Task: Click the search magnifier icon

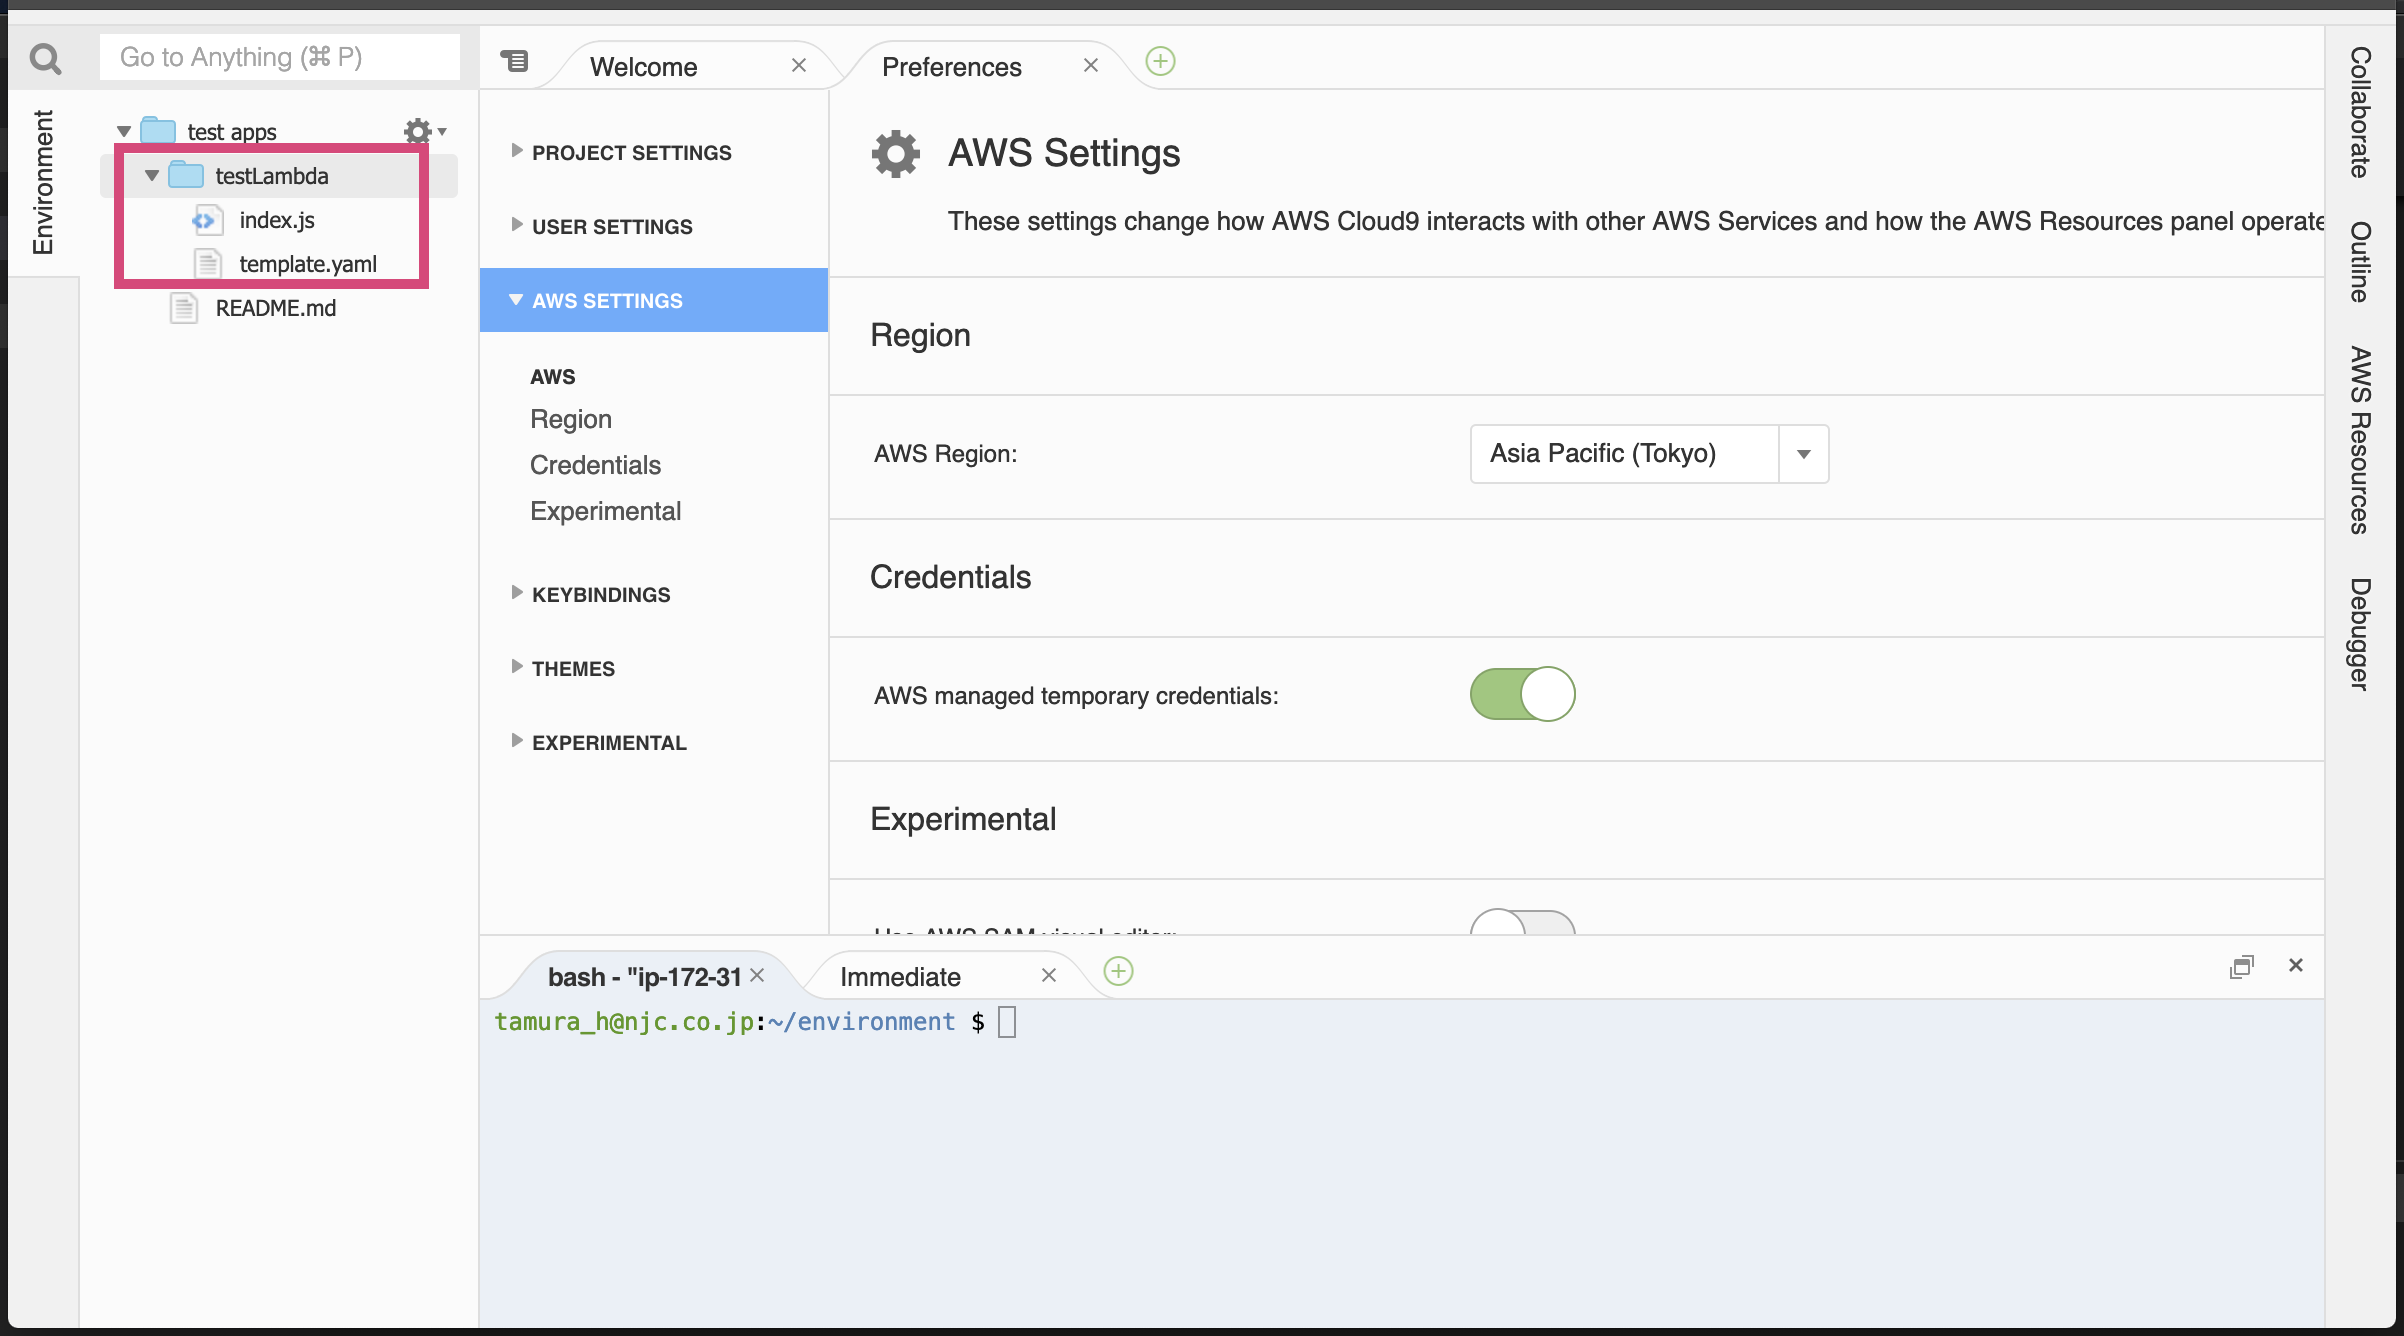Action: [x=45, y=59]
